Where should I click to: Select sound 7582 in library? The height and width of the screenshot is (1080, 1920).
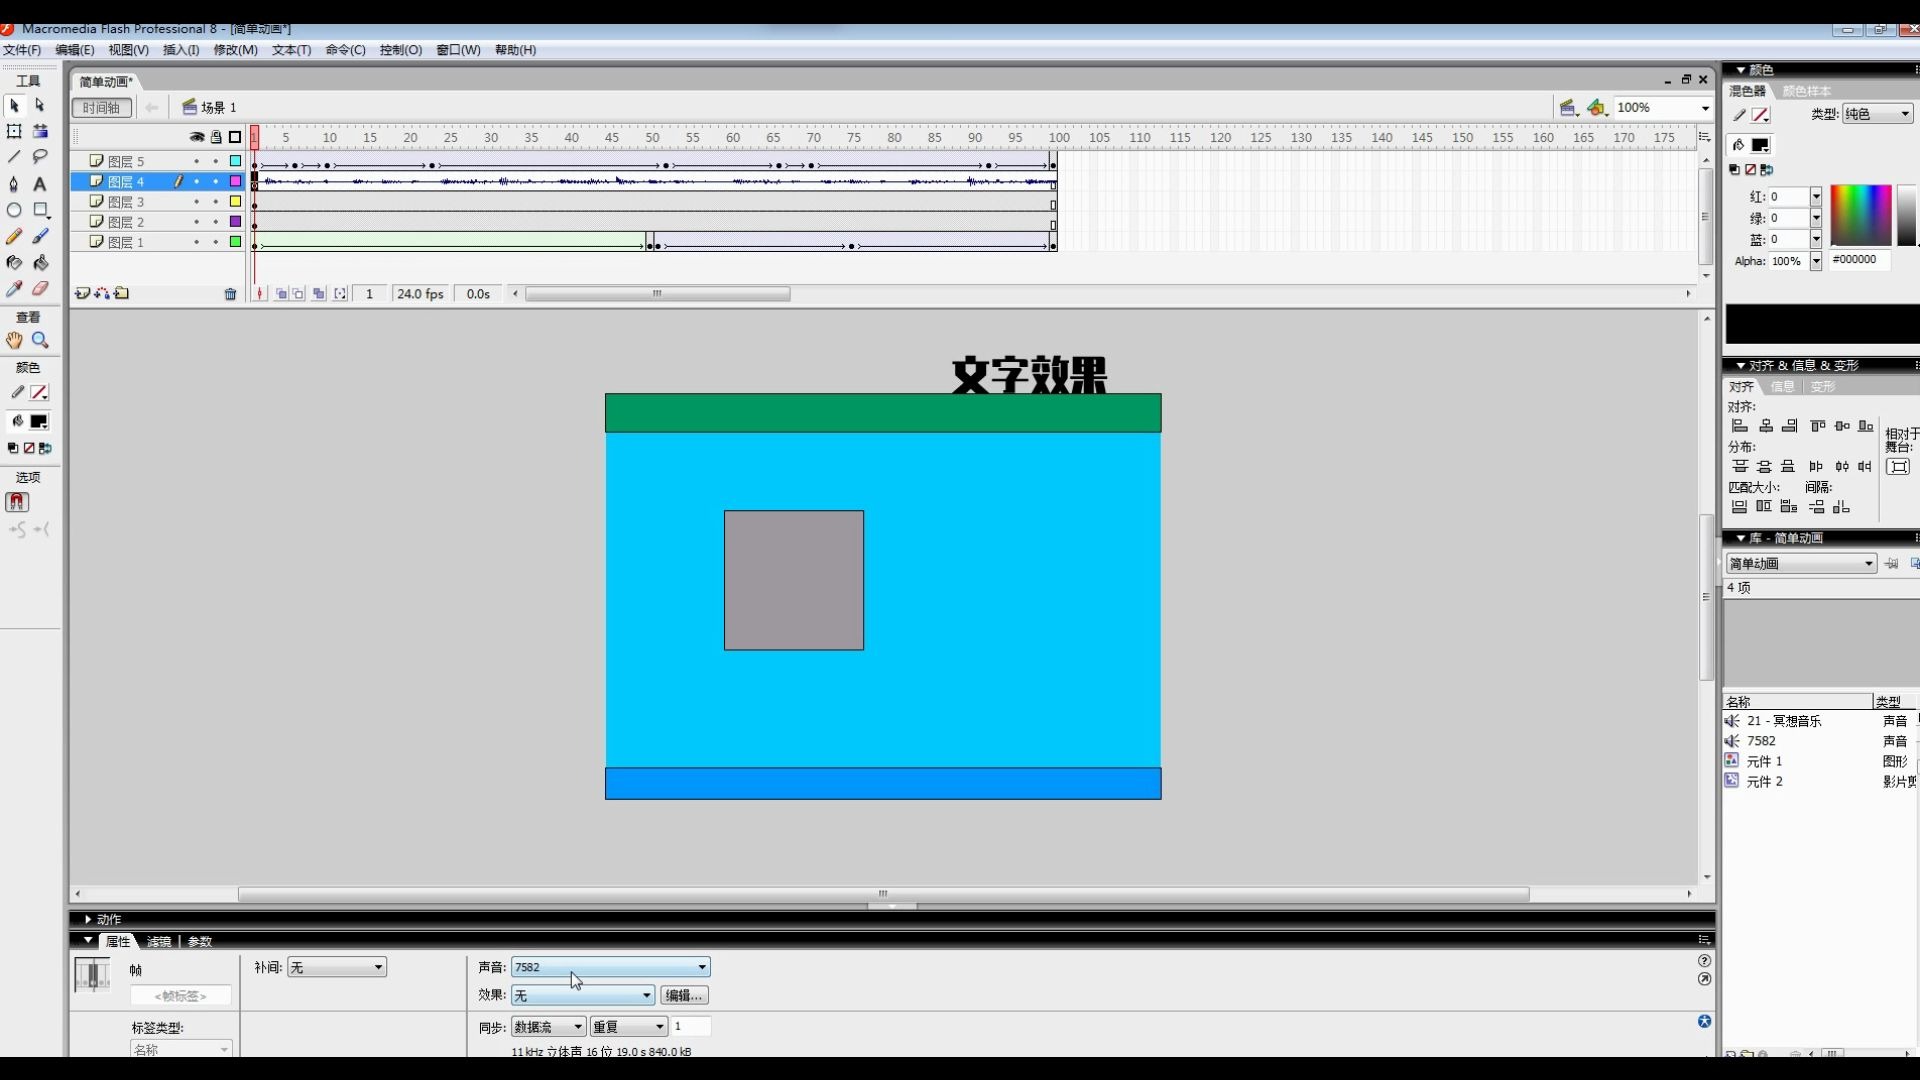click(1760, 741)
